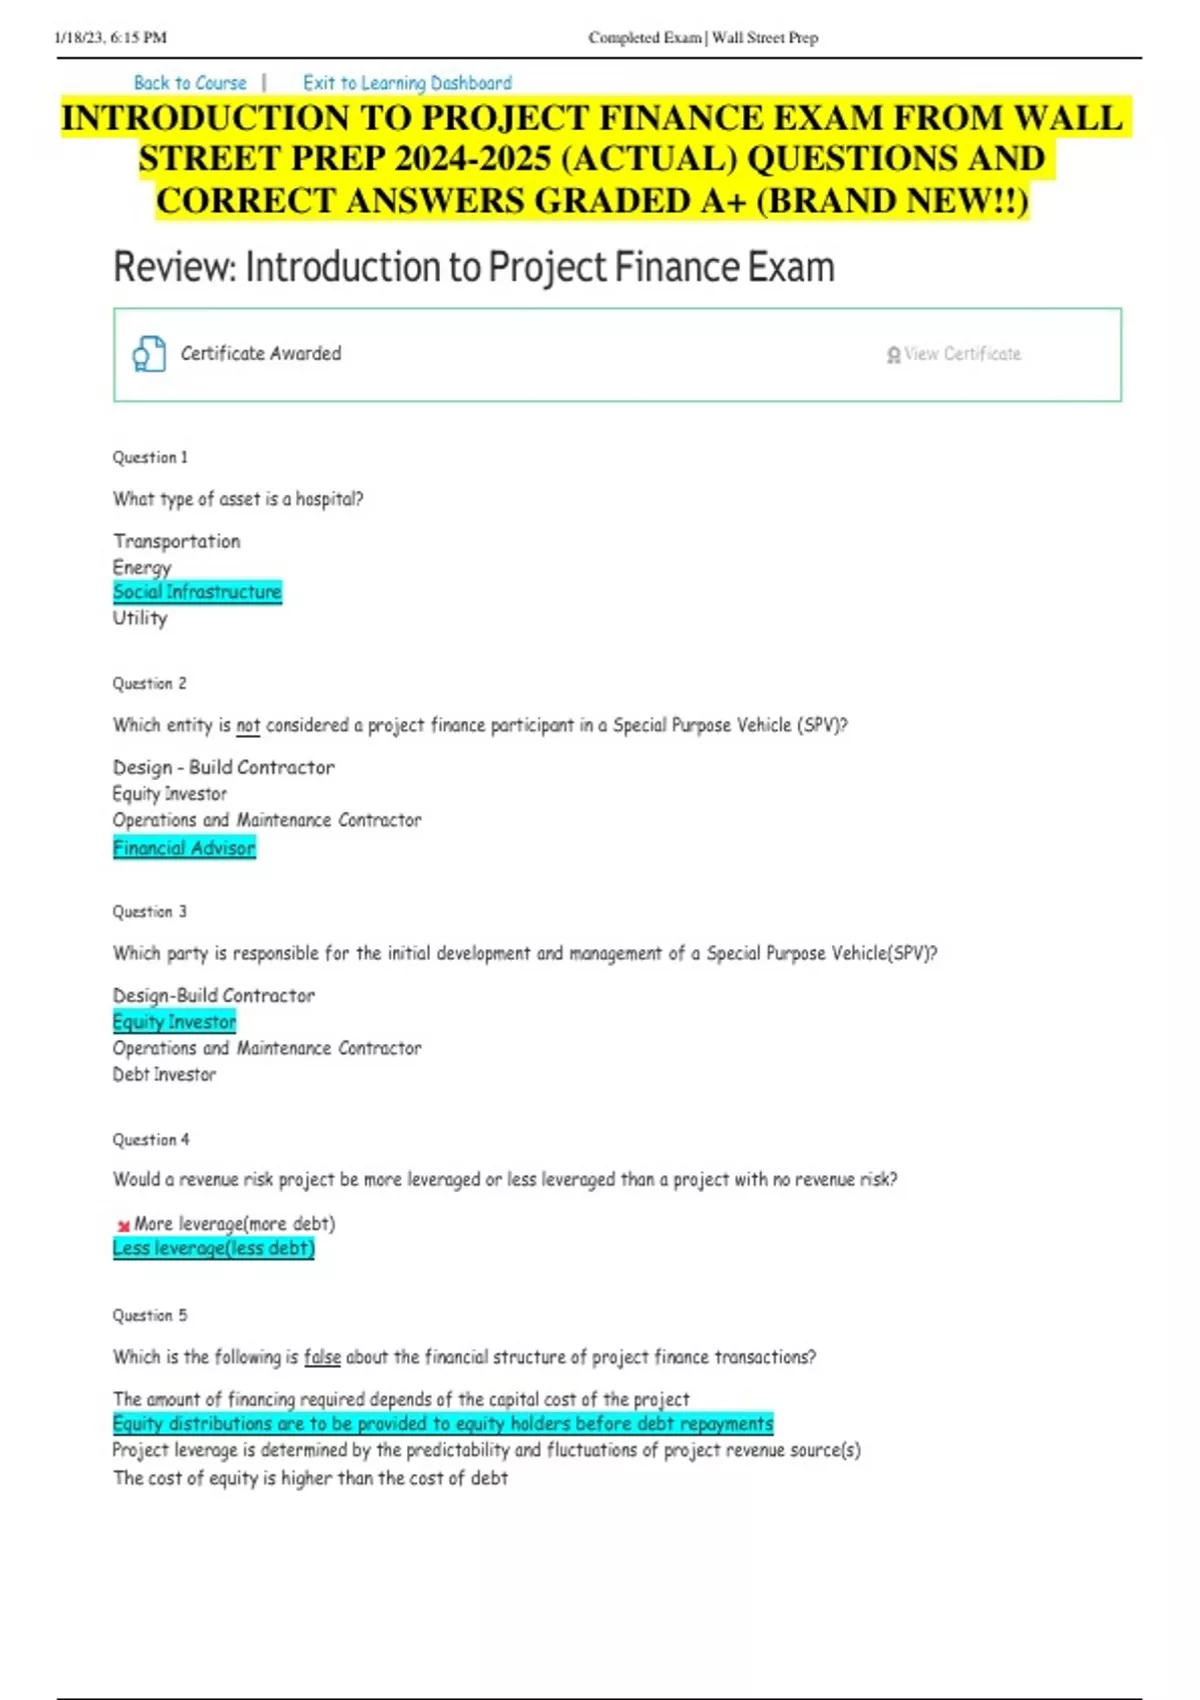The width and height of the screenshot is (1200, 1700).
Task: Select the Financial Advisor answer
Action: tap(184, 848)
